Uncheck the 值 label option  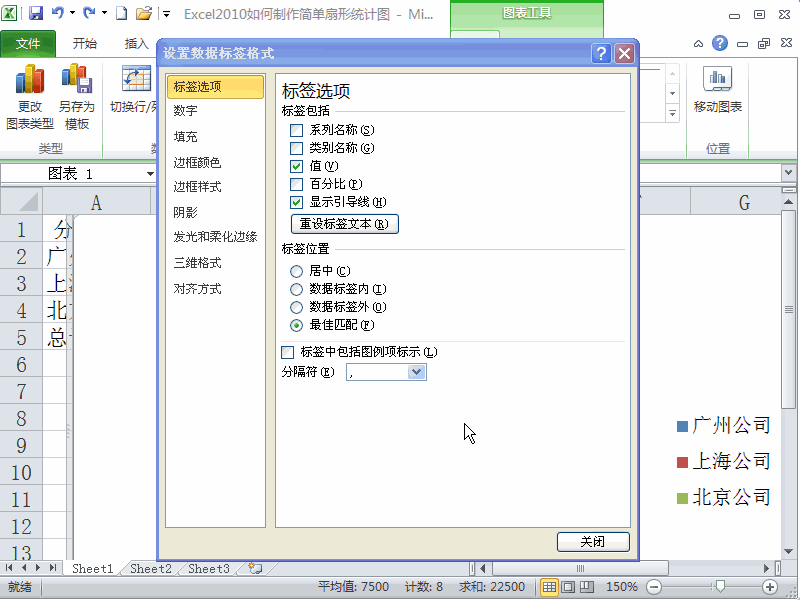tap(295, 166)
